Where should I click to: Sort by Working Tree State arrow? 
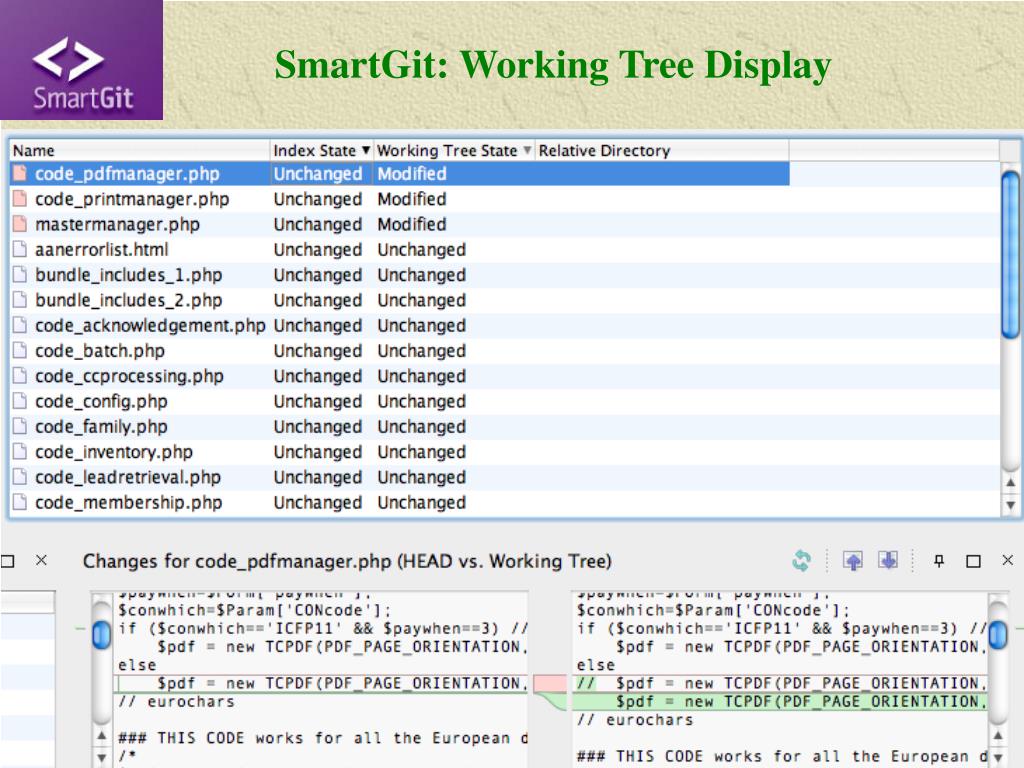(x=527, y=150)
